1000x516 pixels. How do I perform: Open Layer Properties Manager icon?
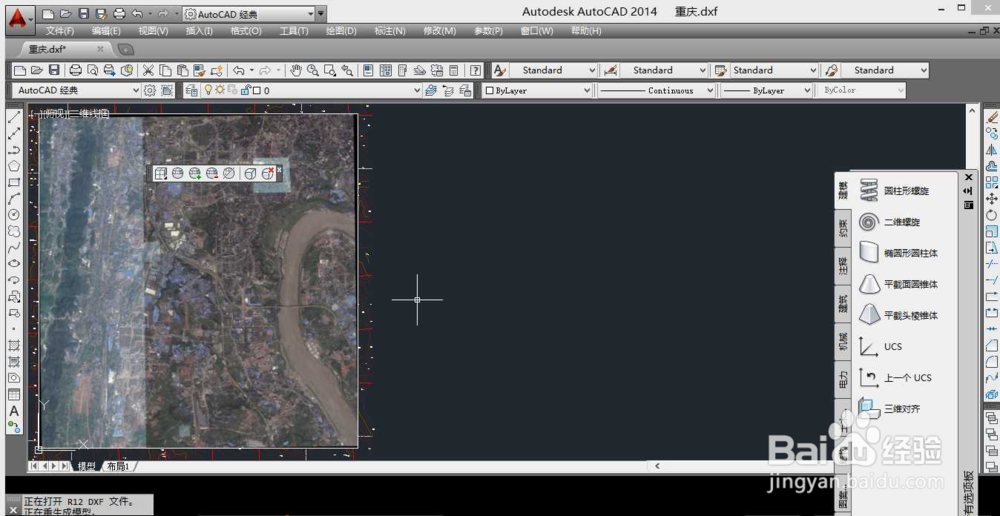pos(191,91)
